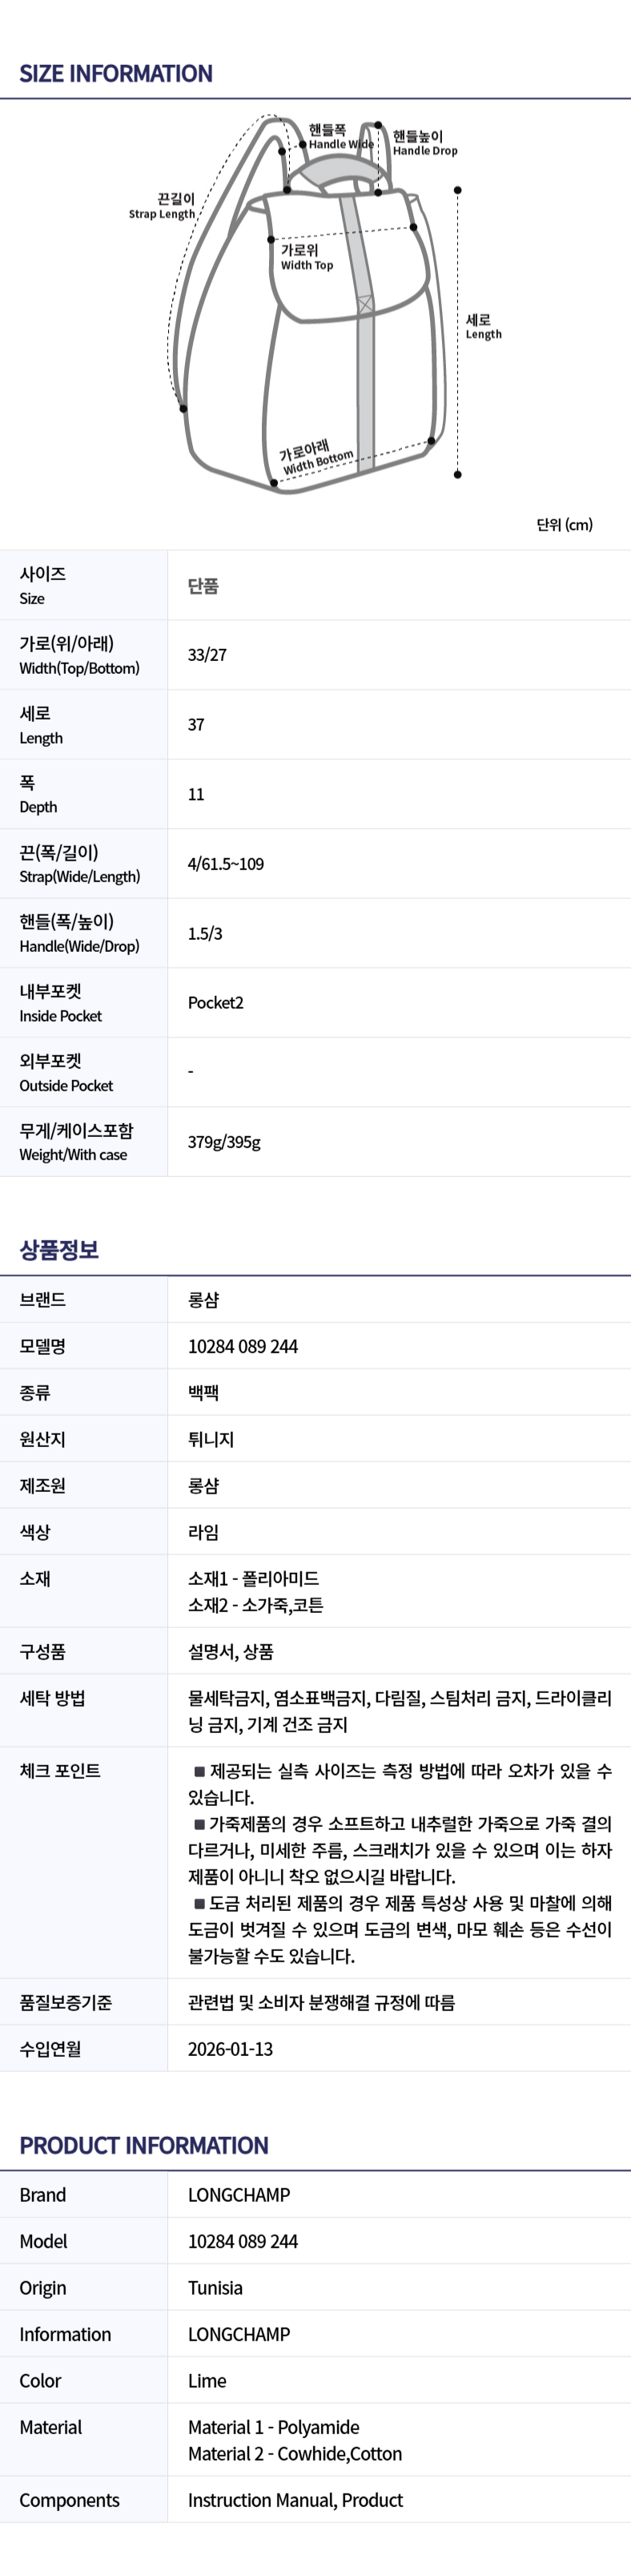This screenshot has height=2576, width=631.
Task: Click the "33/27" width value
Action: tap(207, 655)
